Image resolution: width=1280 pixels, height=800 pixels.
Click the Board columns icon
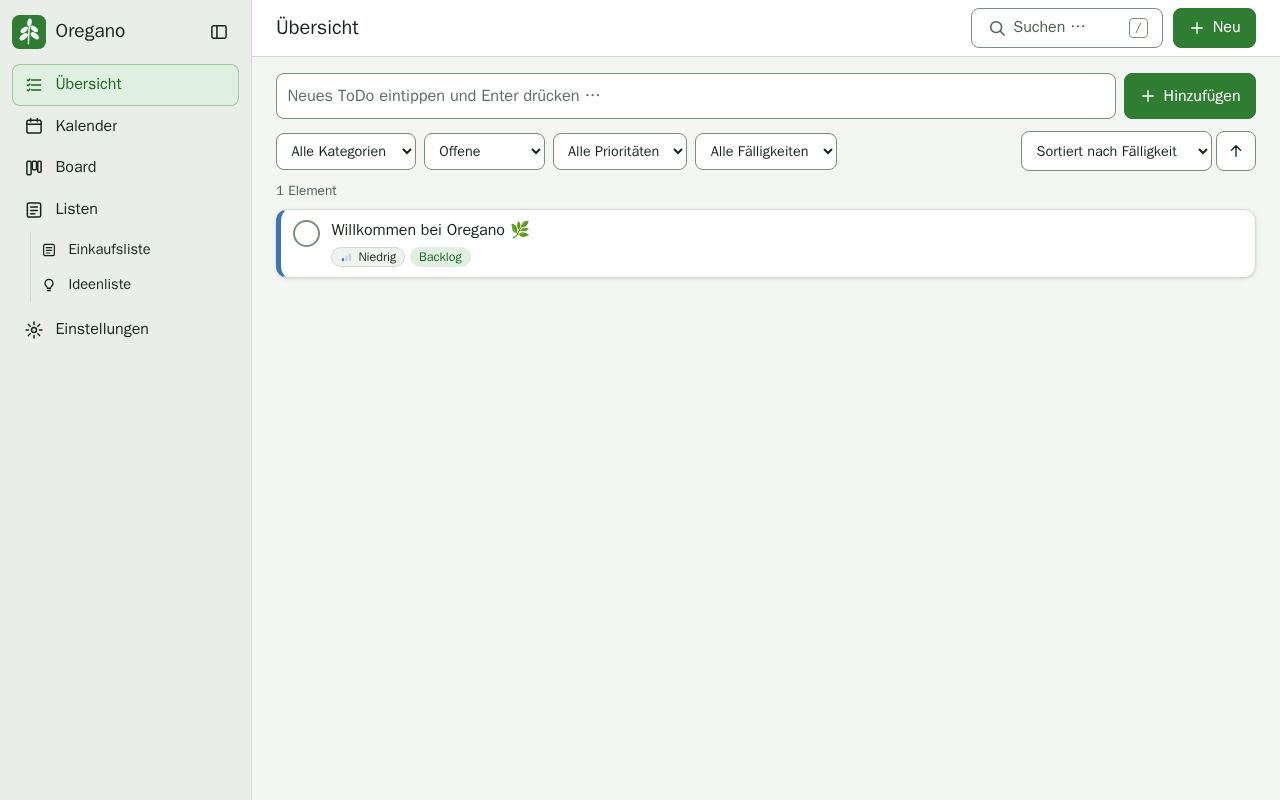[34, 167]
